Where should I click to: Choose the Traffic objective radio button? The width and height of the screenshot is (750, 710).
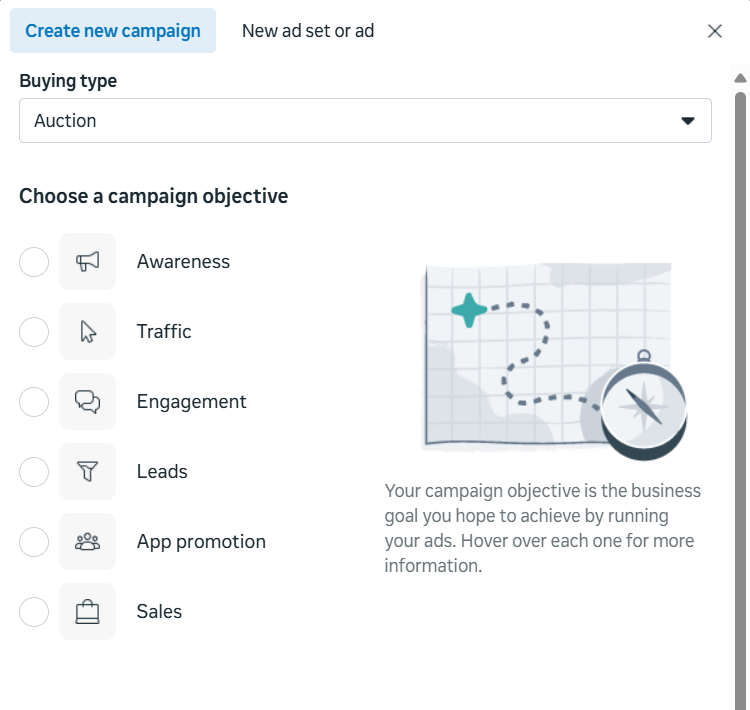click(x=34, y=332)
